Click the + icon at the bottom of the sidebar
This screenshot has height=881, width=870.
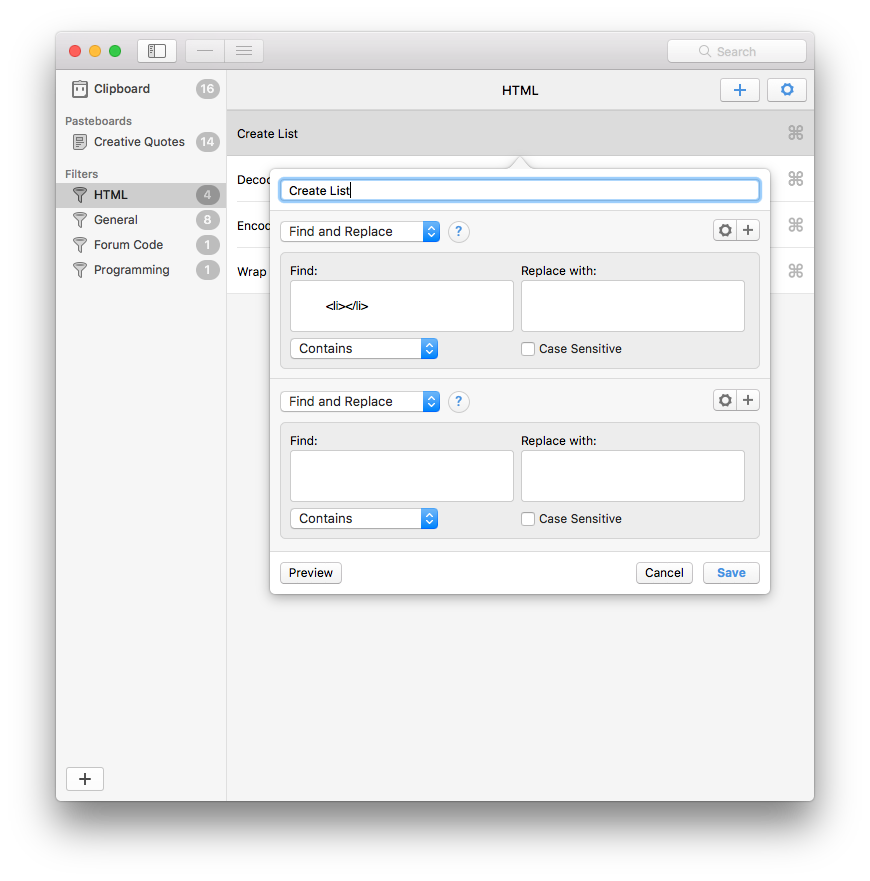(x=84, y=778)
